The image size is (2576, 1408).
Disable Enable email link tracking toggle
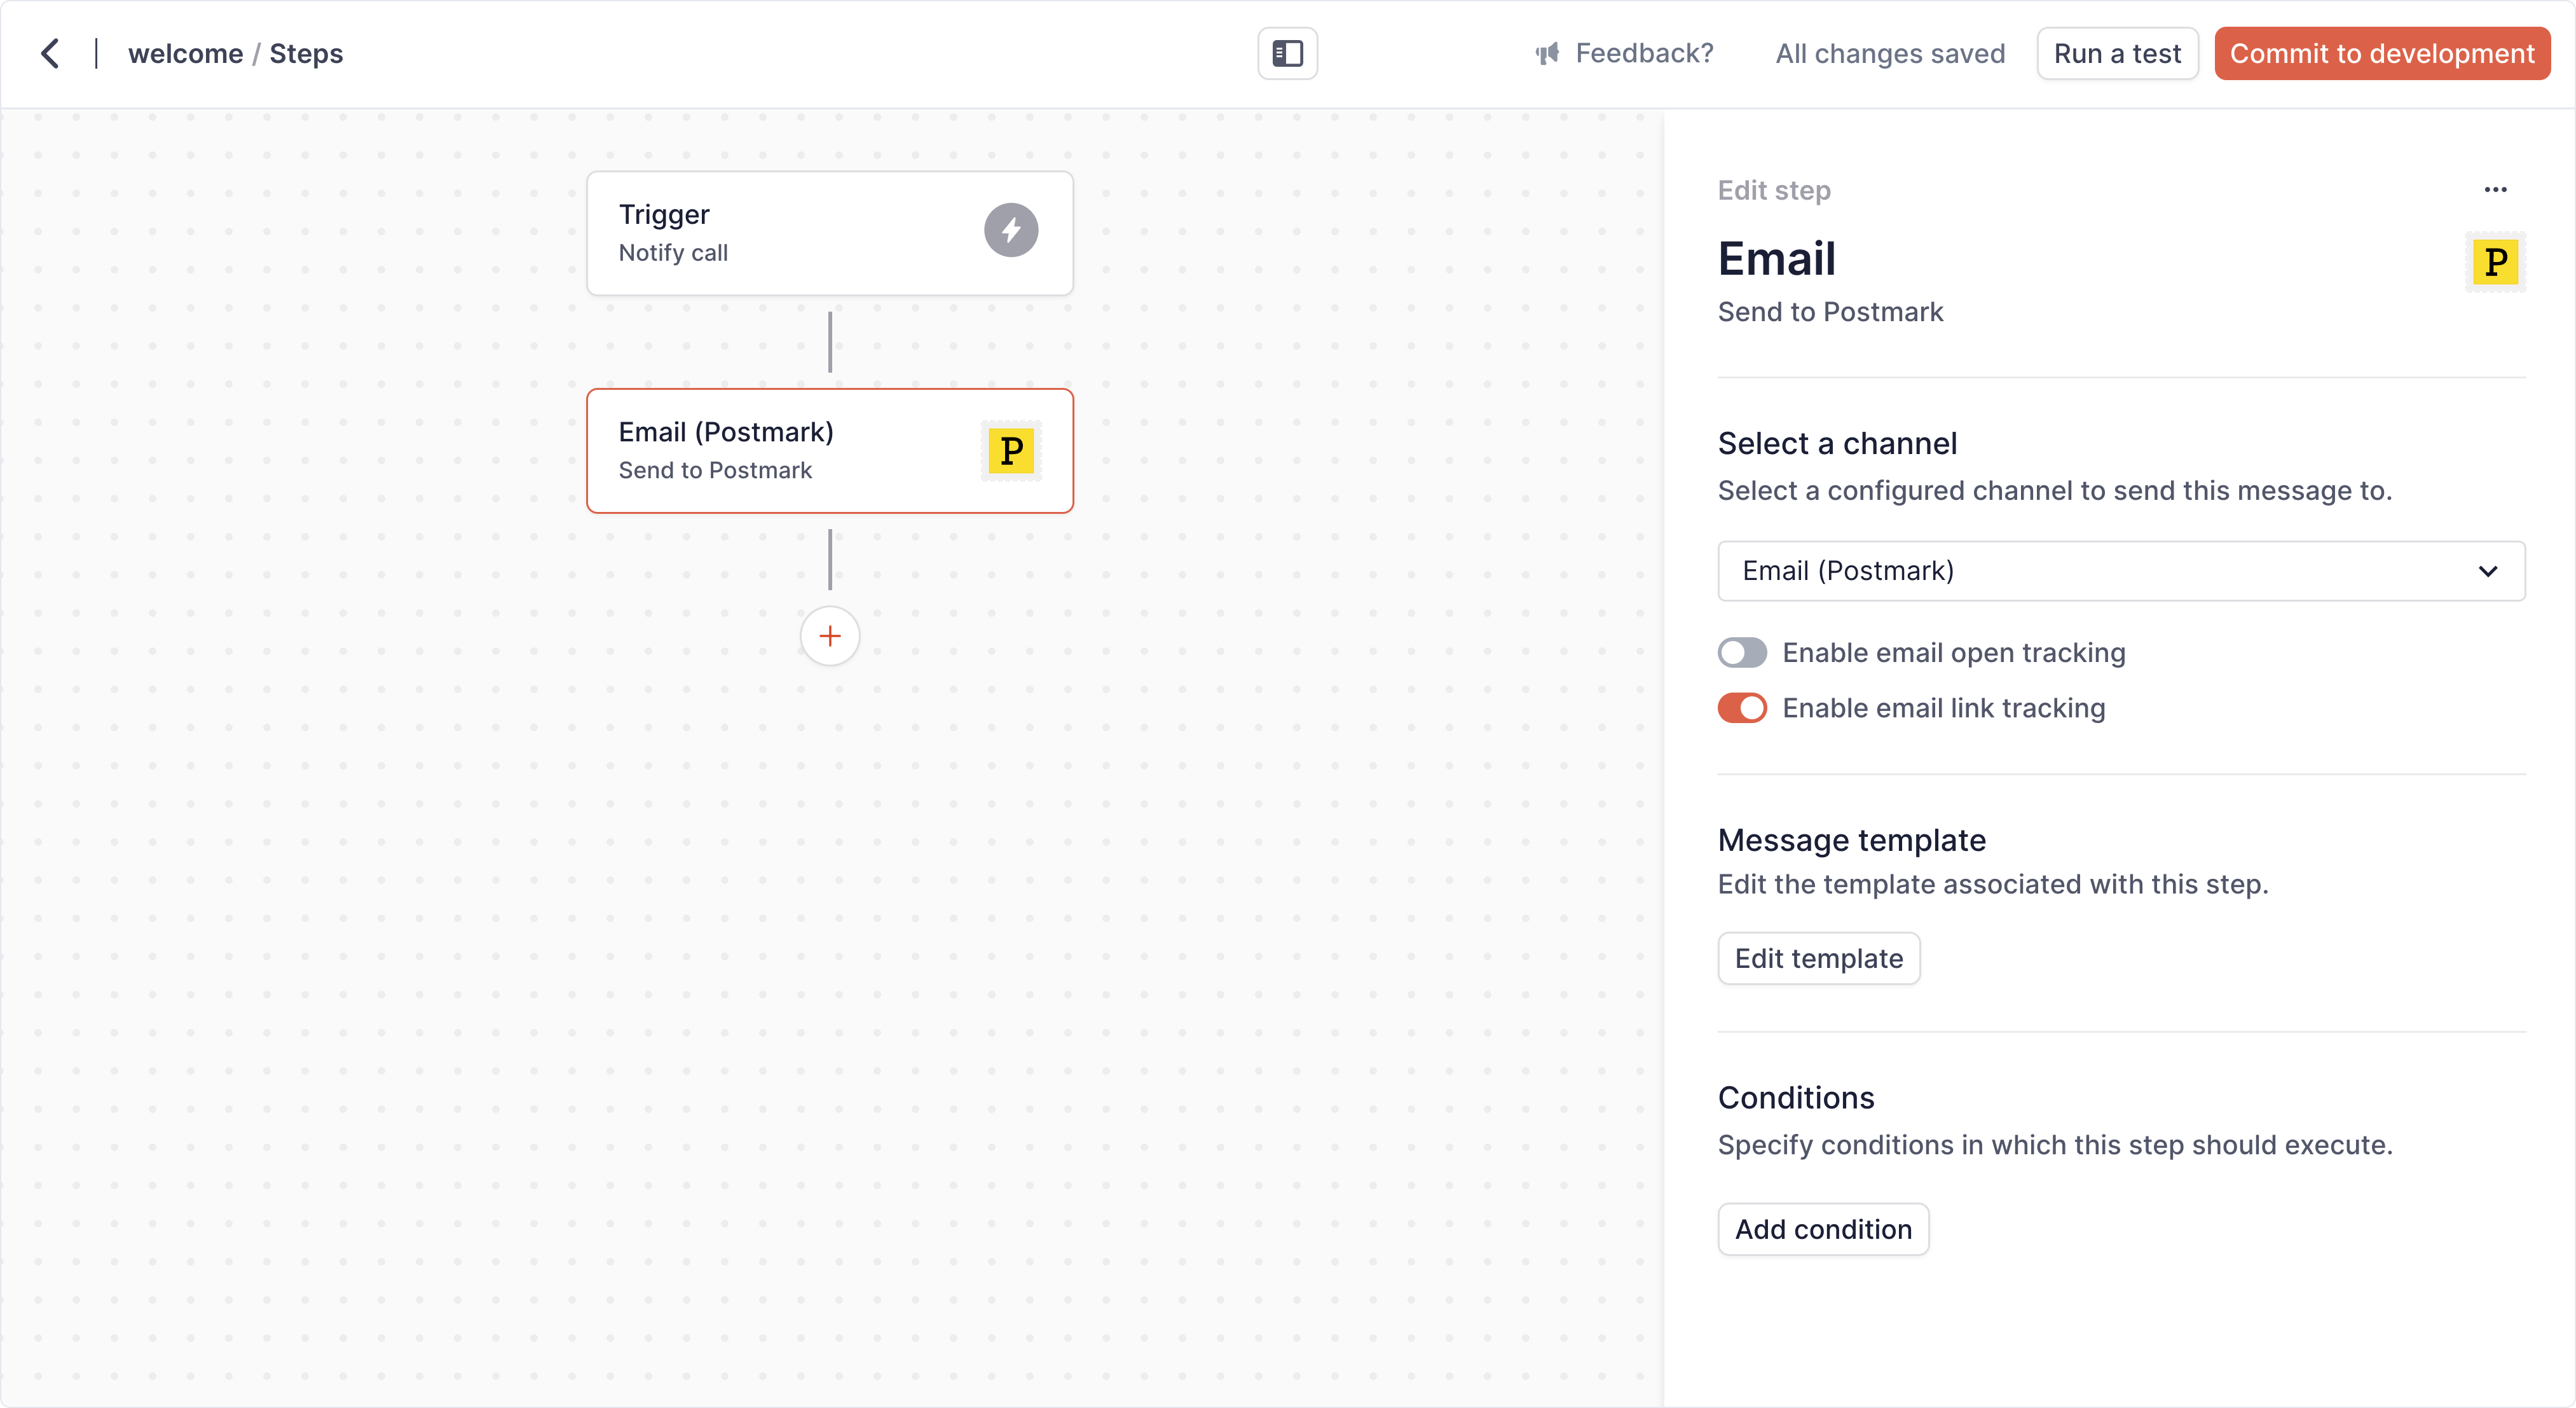(1741, 707)
